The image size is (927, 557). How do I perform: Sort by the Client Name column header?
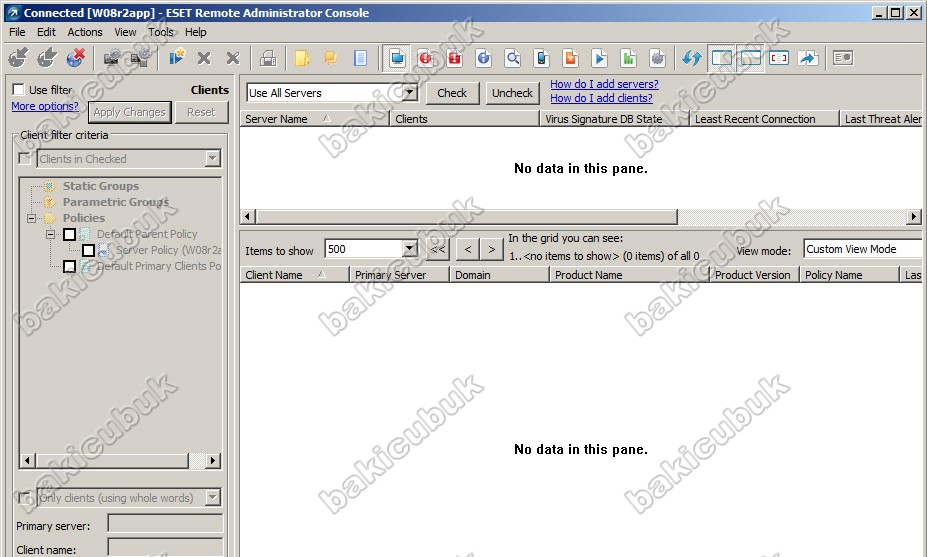click(x=294, y=275)
